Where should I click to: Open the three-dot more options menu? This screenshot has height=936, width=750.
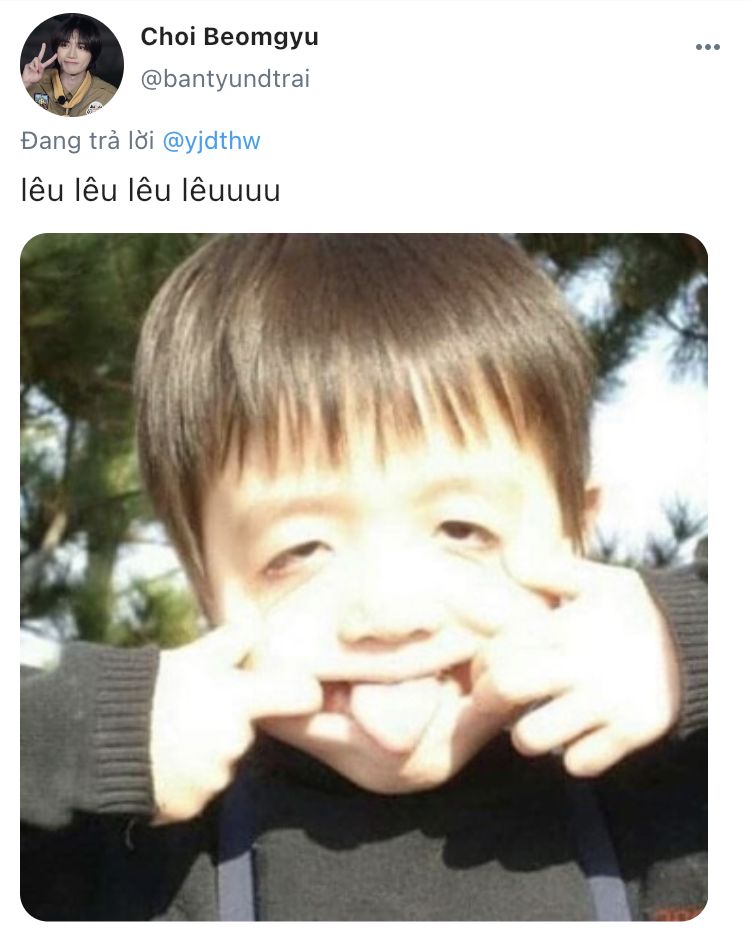[708, 47]
